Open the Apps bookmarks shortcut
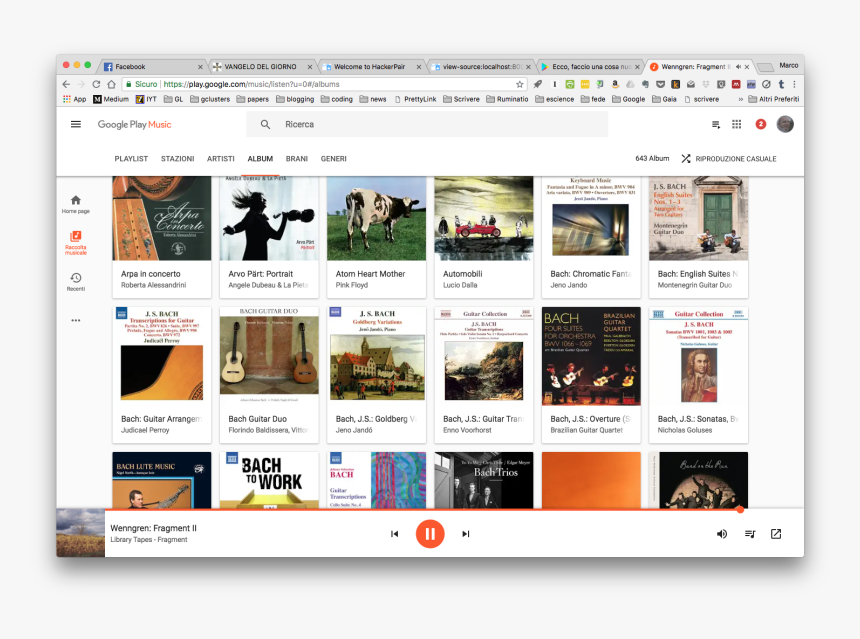 [75, 99]
